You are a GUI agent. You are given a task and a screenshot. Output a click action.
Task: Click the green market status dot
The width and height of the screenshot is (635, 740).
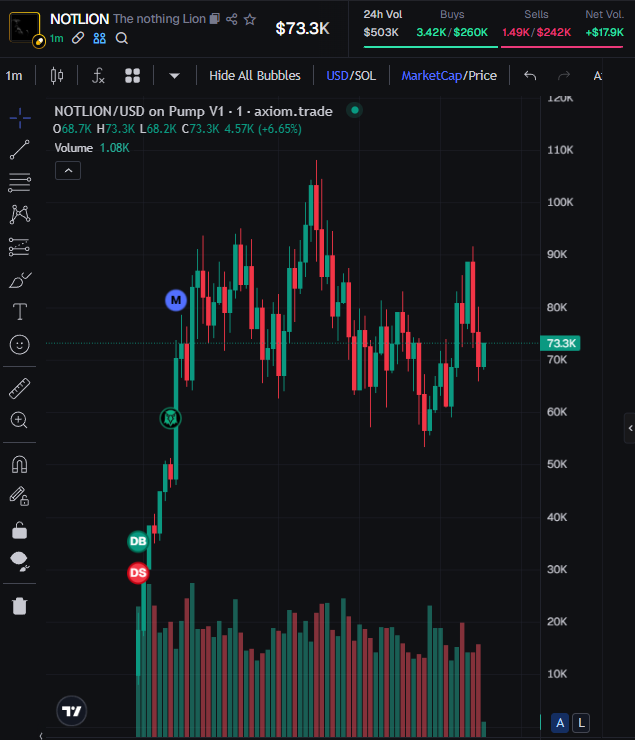354,110
